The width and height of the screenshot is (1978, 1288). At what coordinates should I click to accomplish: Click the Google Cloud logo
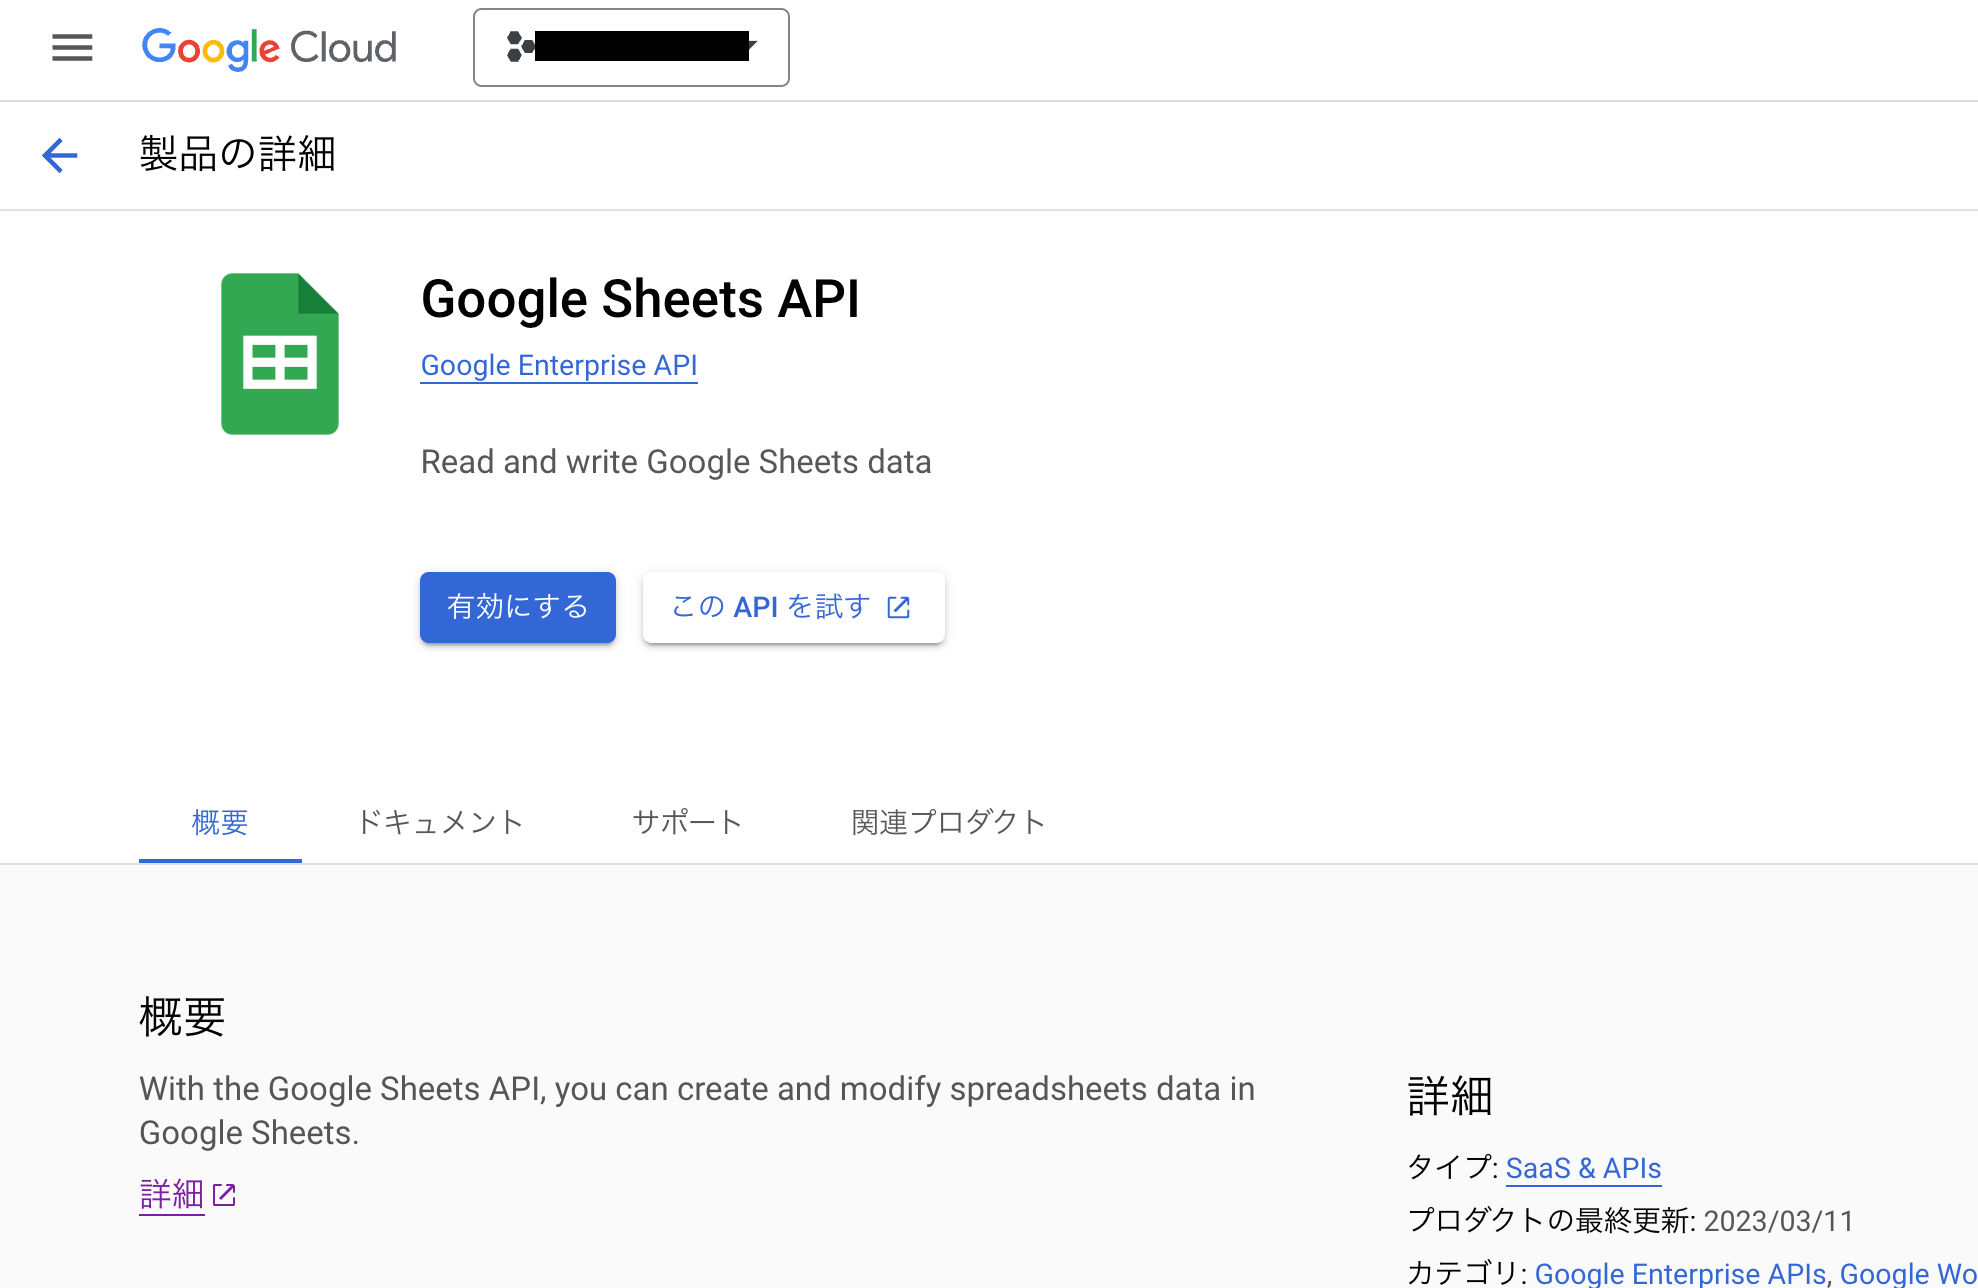click(269, 48)
